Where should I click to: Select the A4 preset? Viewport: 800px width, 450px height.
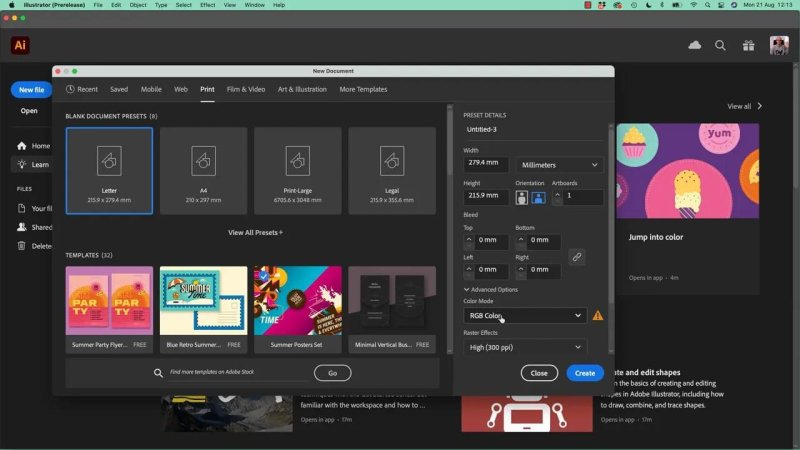204,170
